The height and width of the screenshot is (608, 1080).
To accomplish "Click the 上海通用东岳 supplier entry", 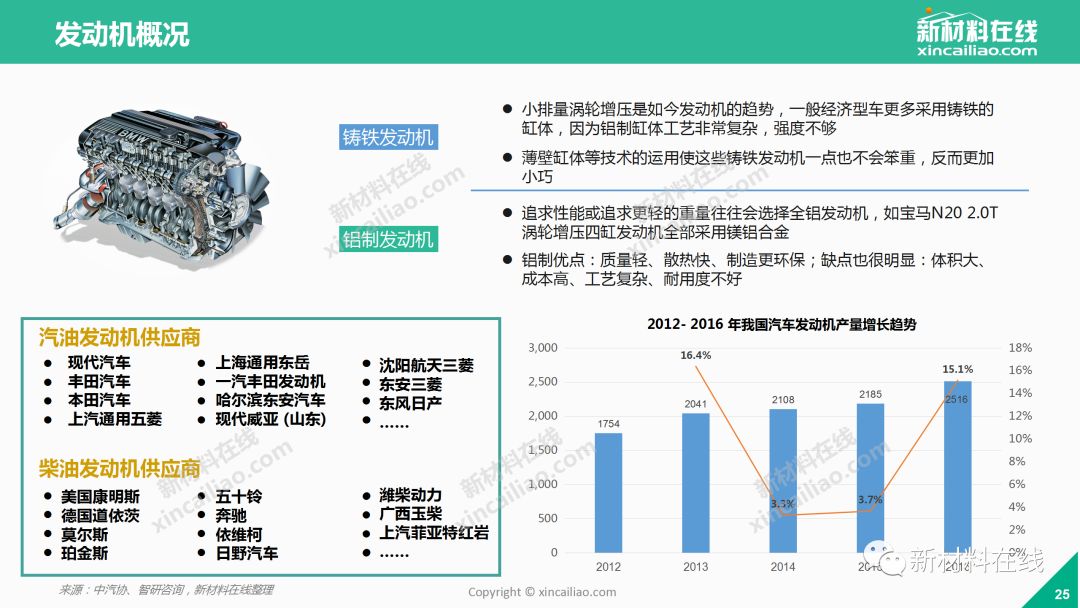I will coord(262,363).
